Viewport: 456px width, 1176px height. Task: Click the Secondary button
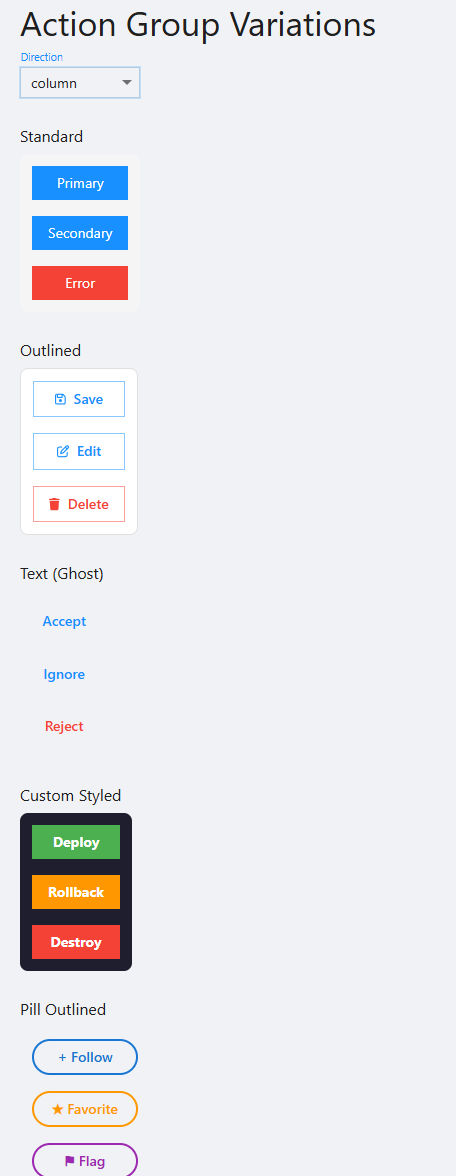pyautogui.click(x=80, y=233)
